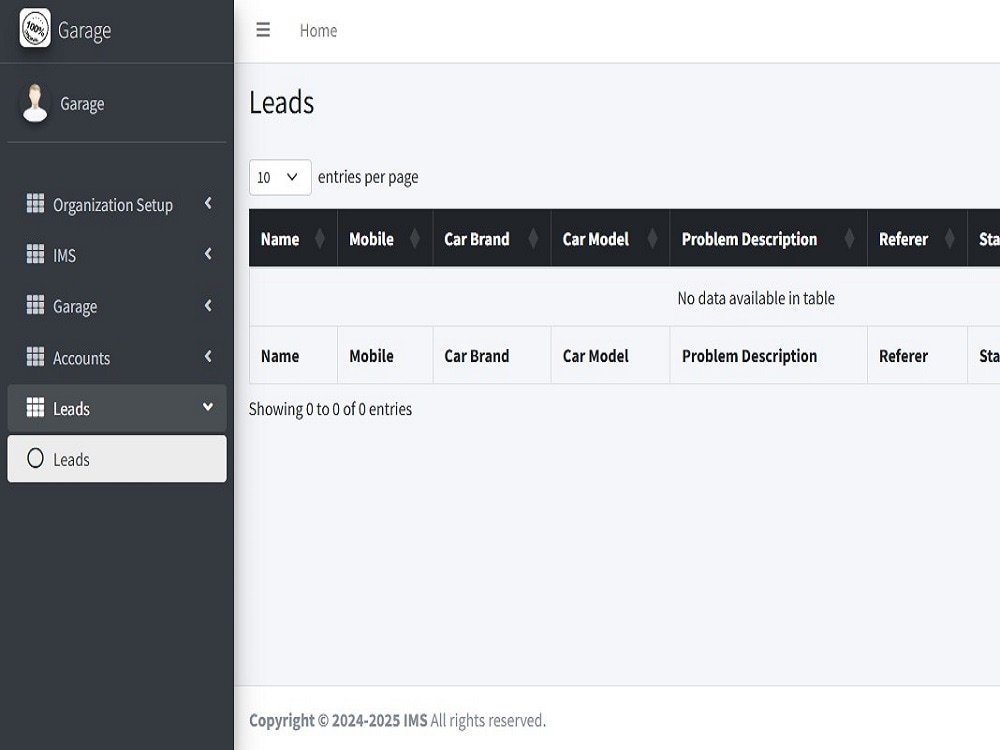1000x750 pixels.
Task: Sort table by Mobile column arrows
Action: click(x=415, y=239)
